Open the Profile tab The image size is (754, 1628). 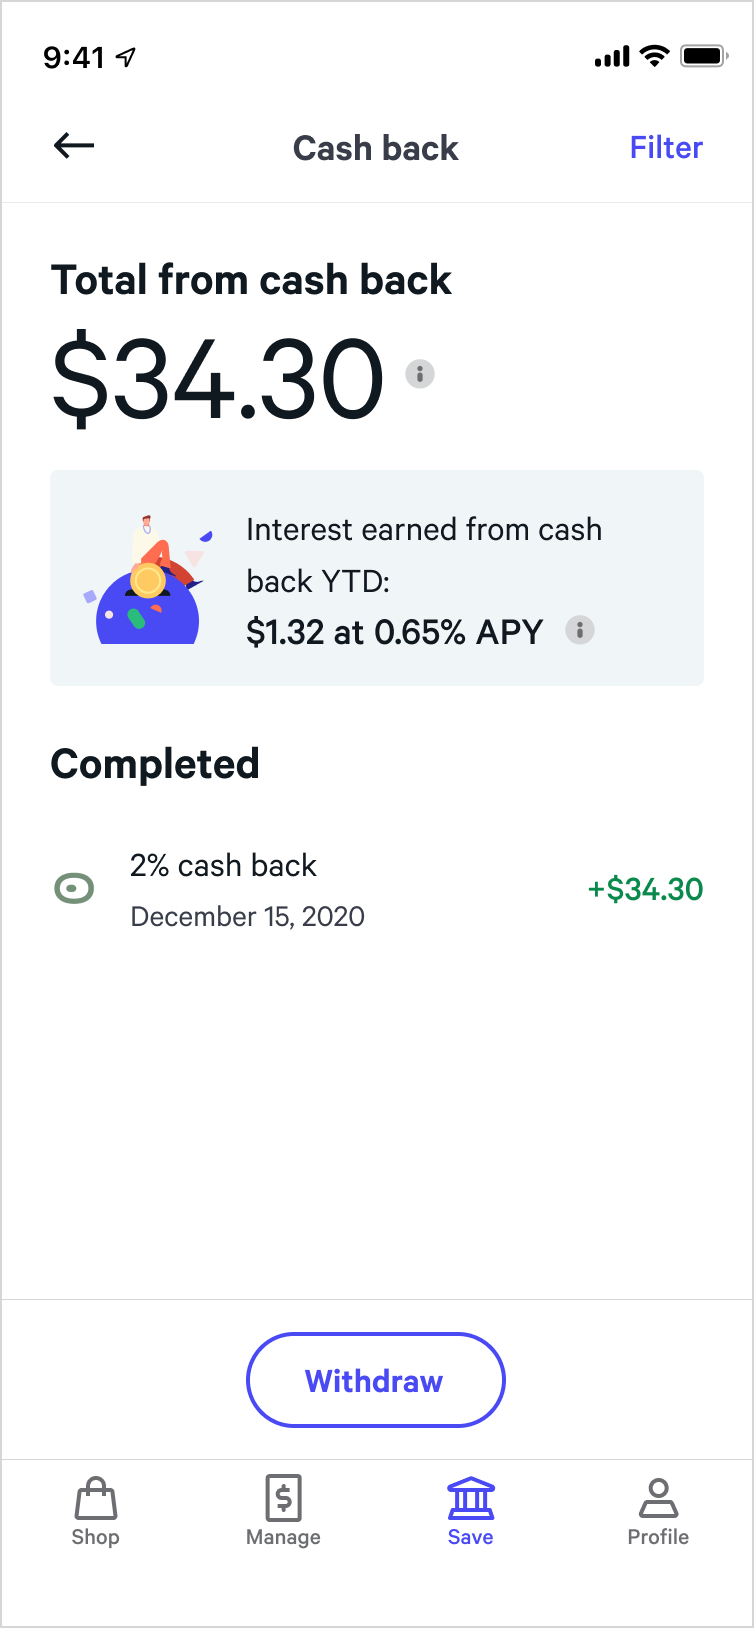(x=658, y=1511)
